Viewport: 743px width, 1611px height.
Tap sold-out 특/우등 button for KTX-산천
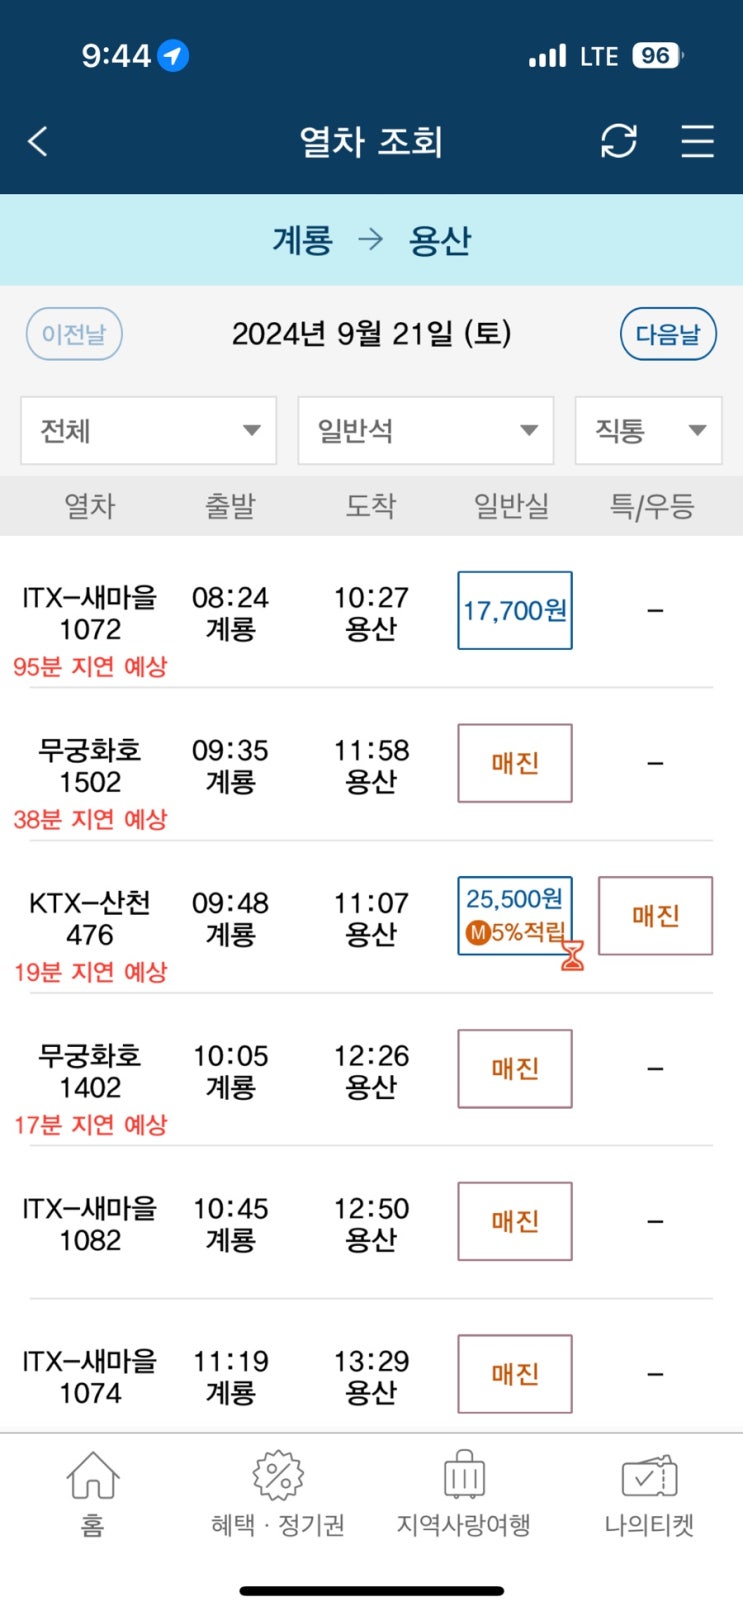pos(655,916)
